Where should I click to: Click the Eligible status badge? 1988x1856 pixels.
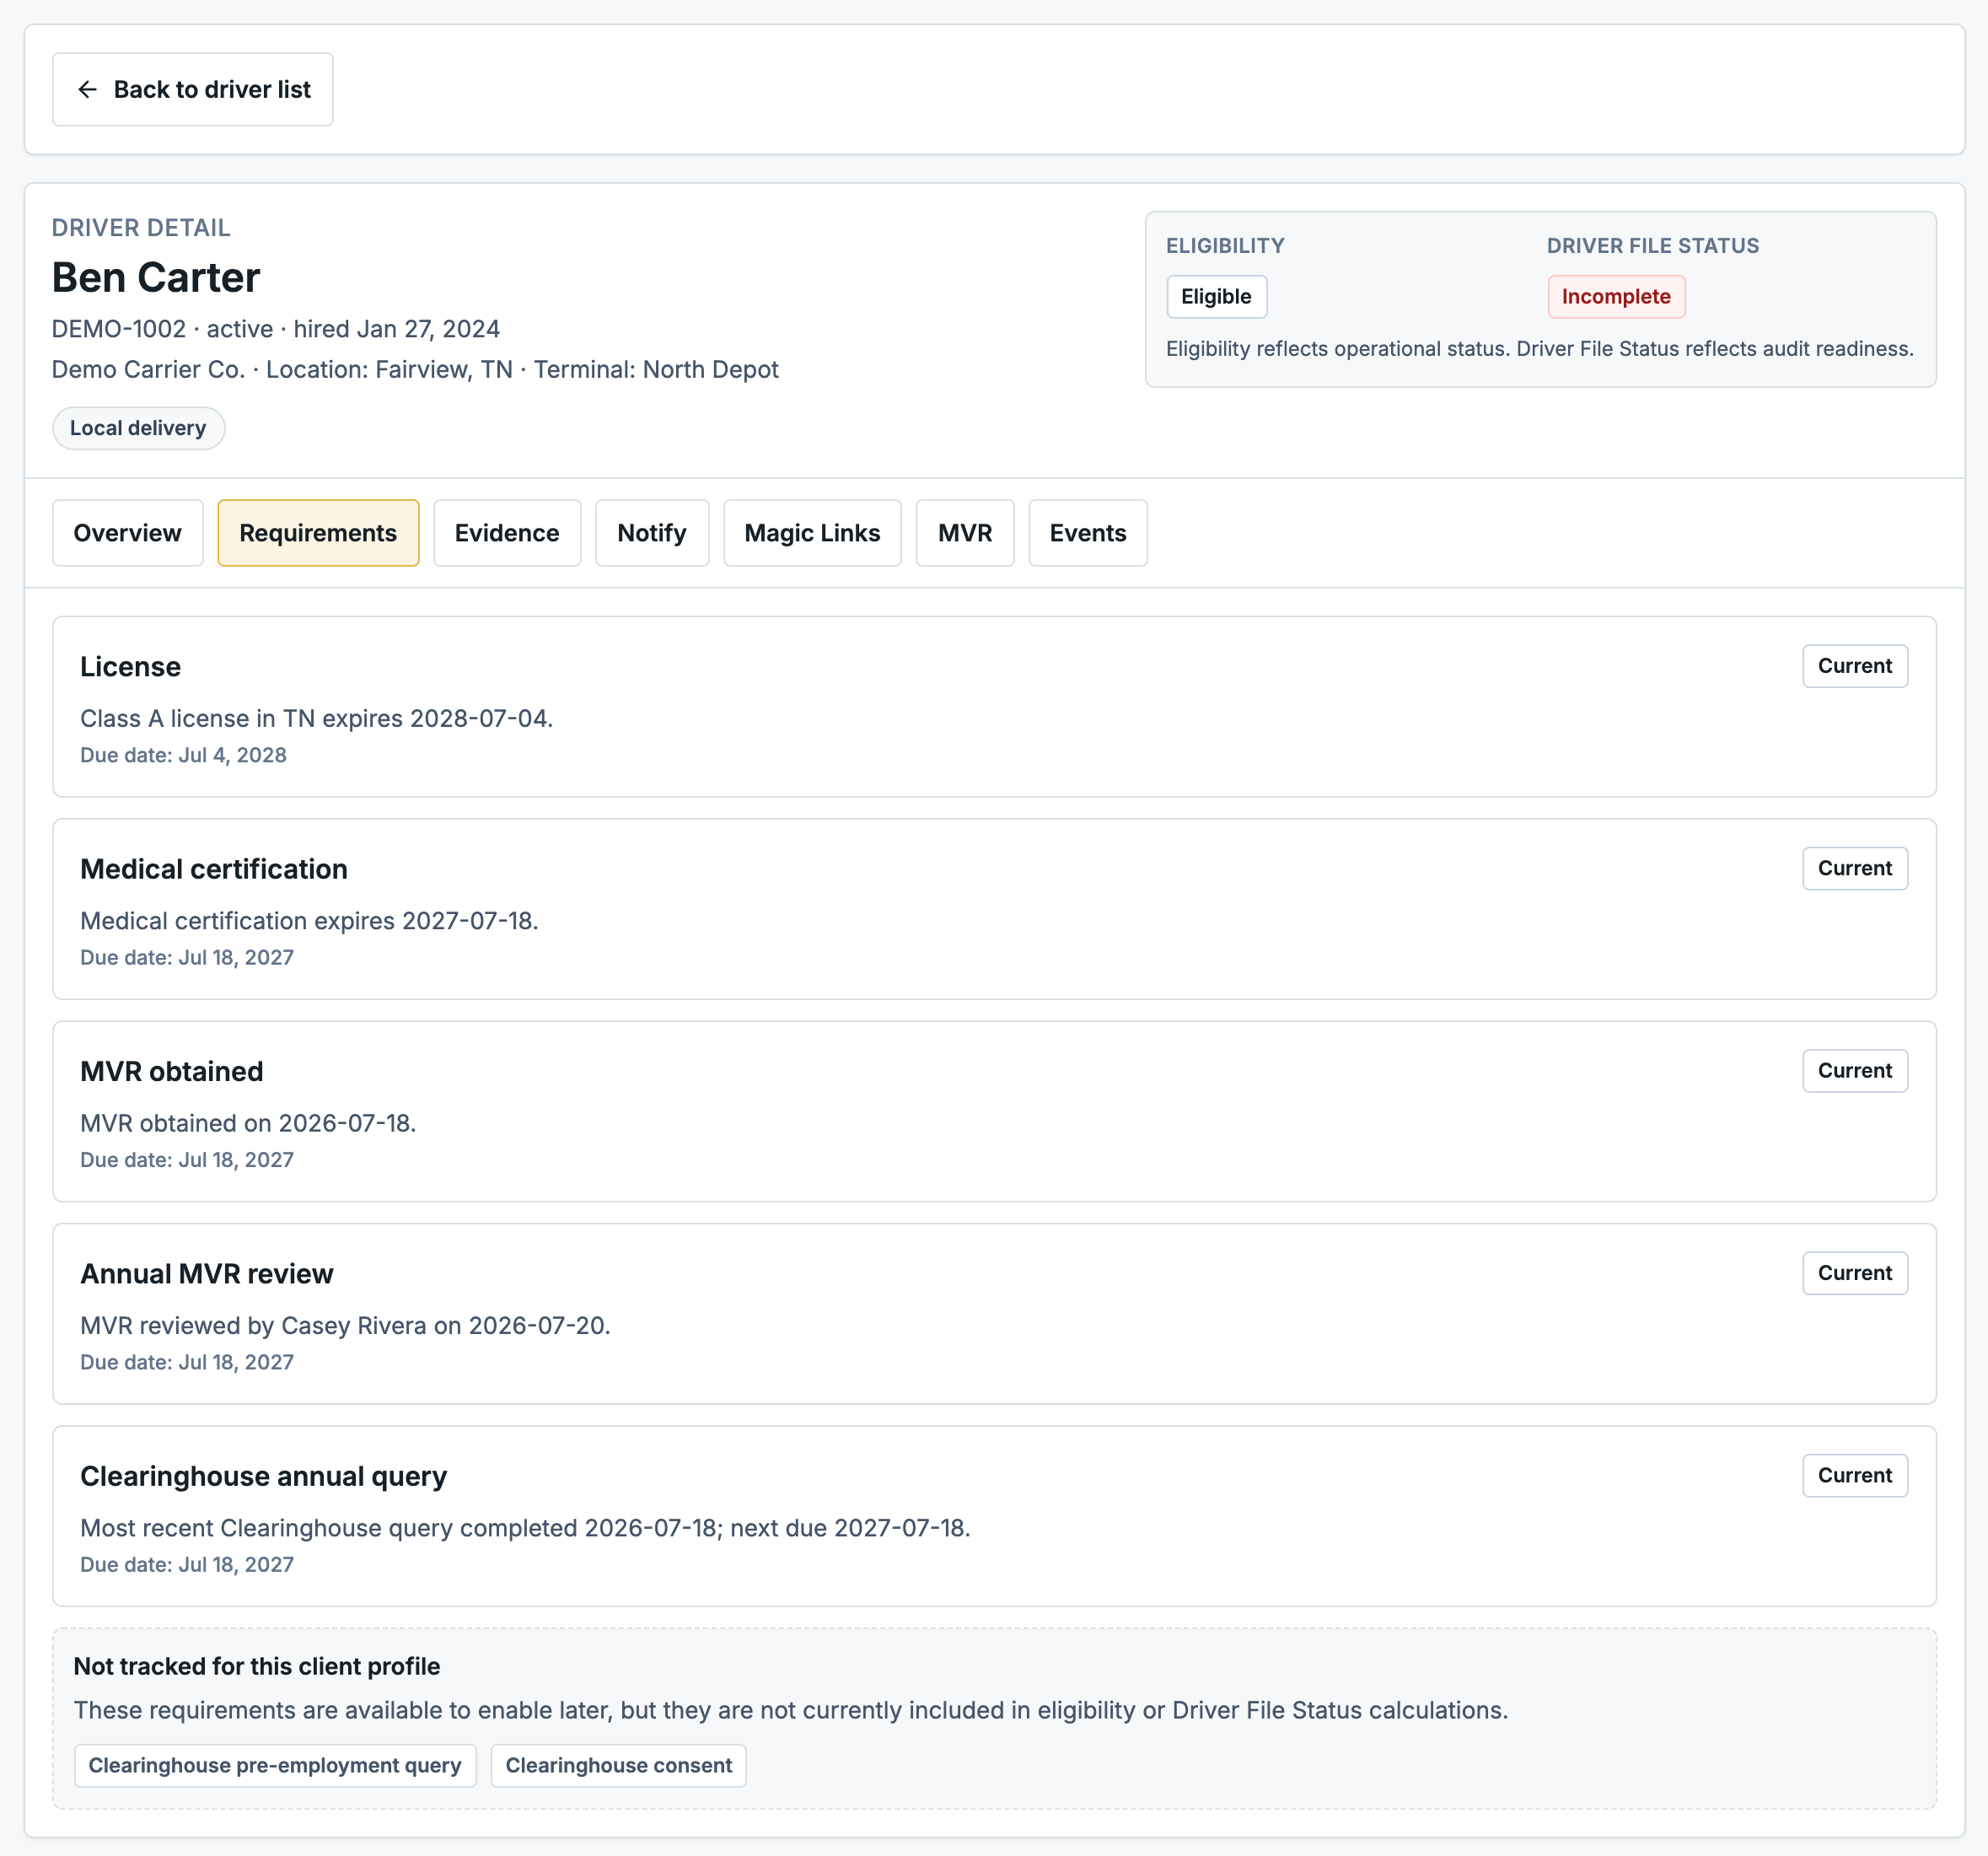pyautogui.click(x=1216, y=297)
